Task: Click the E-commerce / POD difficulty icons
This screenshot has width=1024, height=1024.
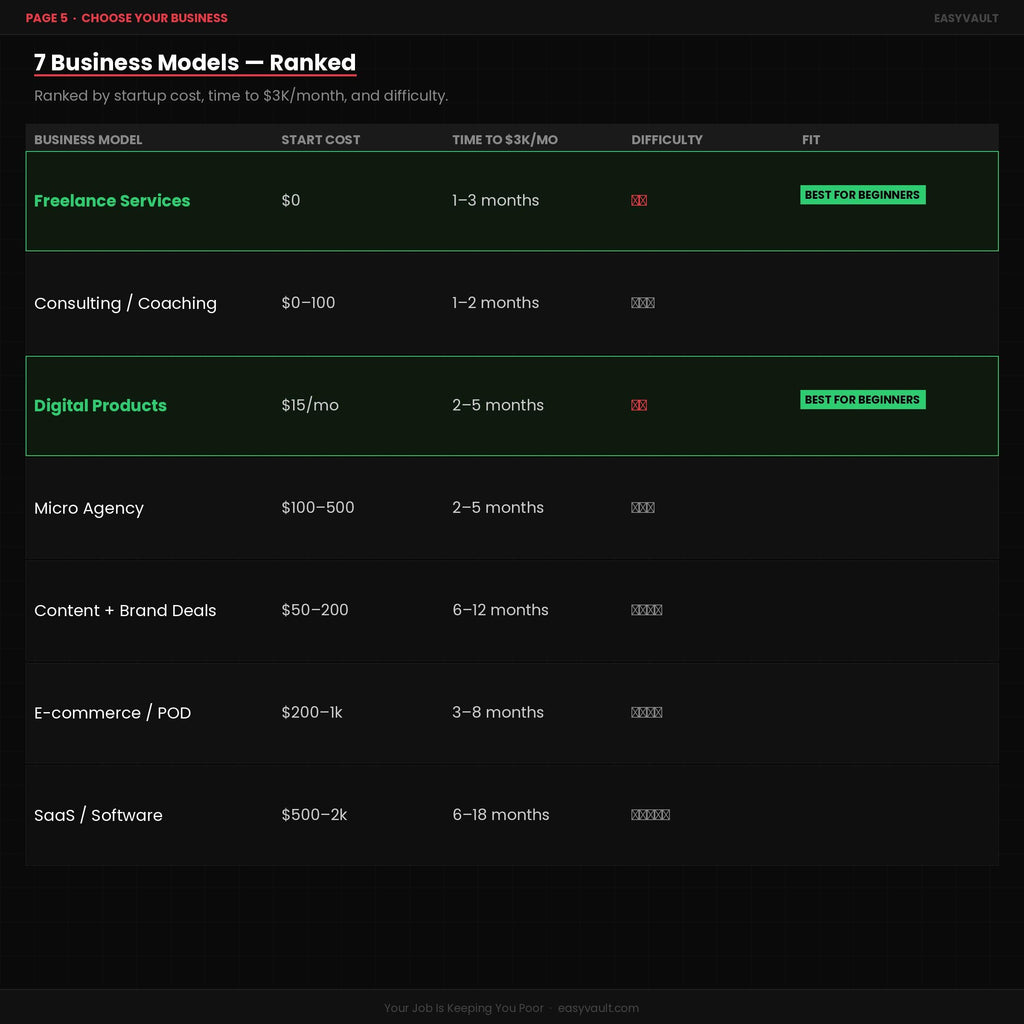Action: pos(647,712)
